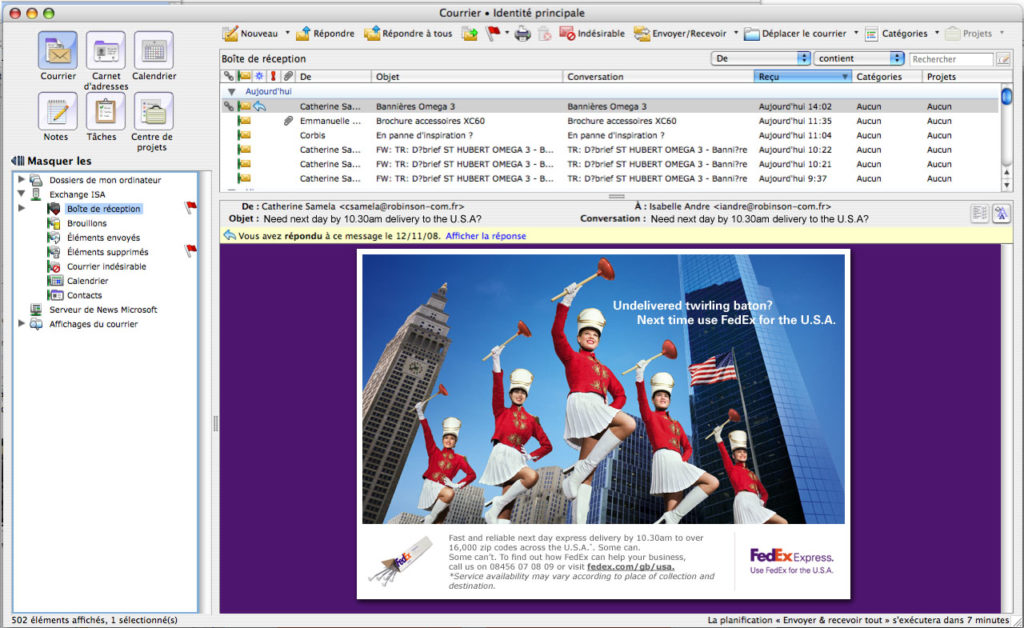Flag the message with the red flag icon

click(493, 33)
